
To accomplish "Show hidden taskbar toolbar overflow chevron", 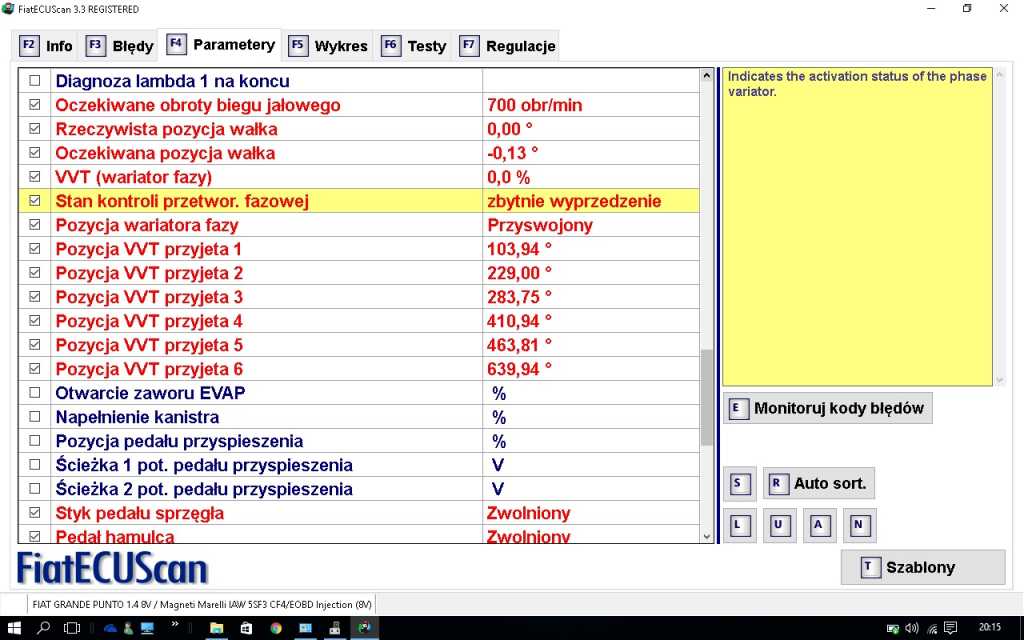I will [x=175, y=627].
